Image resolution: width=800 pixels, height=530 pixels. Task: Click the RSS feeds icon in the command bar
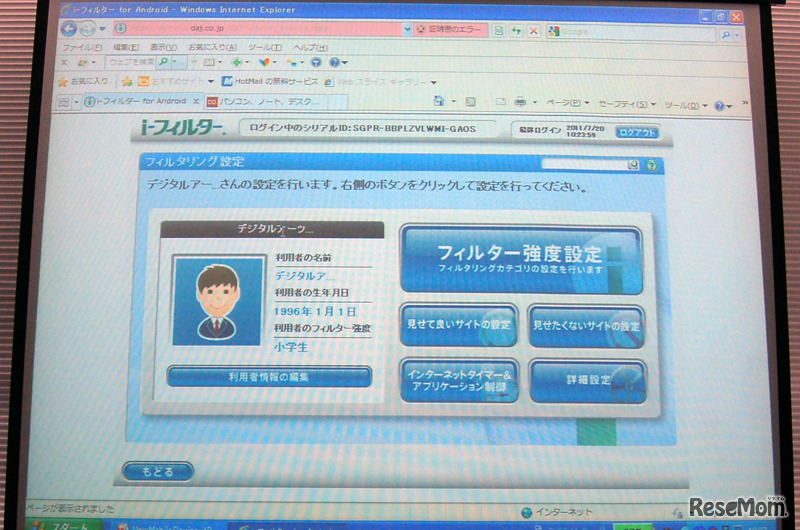[470, 102]
